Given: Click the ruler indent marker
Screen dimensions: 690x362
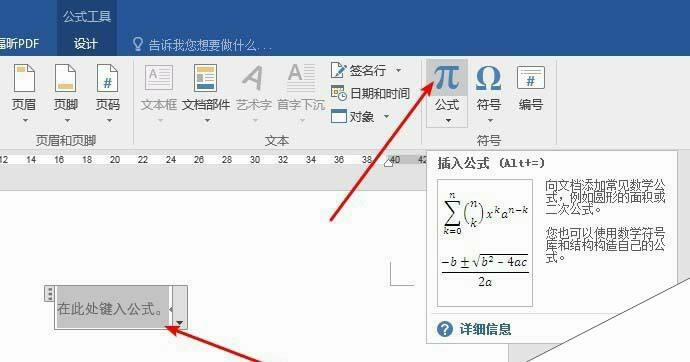Looking at the screenshot, I should 389,163.
